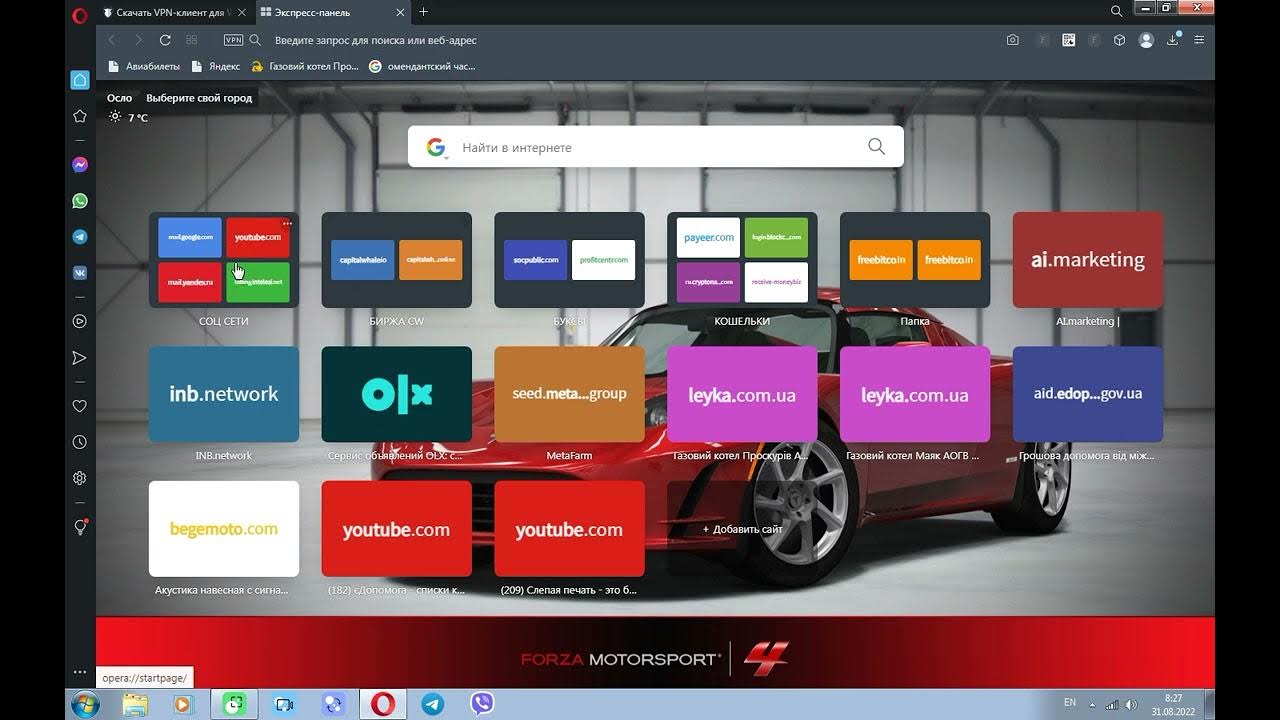Take a snapshot with the camera icon
The width and height of the screenshot is (1280, 720).
(1013, 40)
